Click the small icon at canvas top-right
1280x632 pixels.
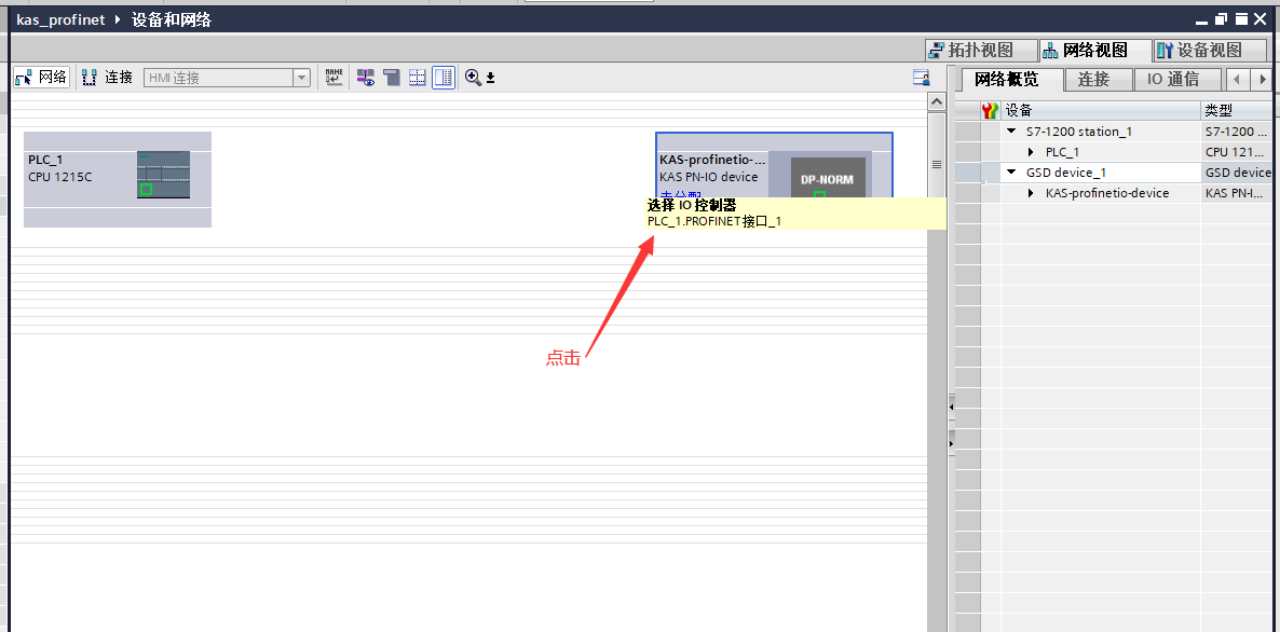tap(921, 78)
